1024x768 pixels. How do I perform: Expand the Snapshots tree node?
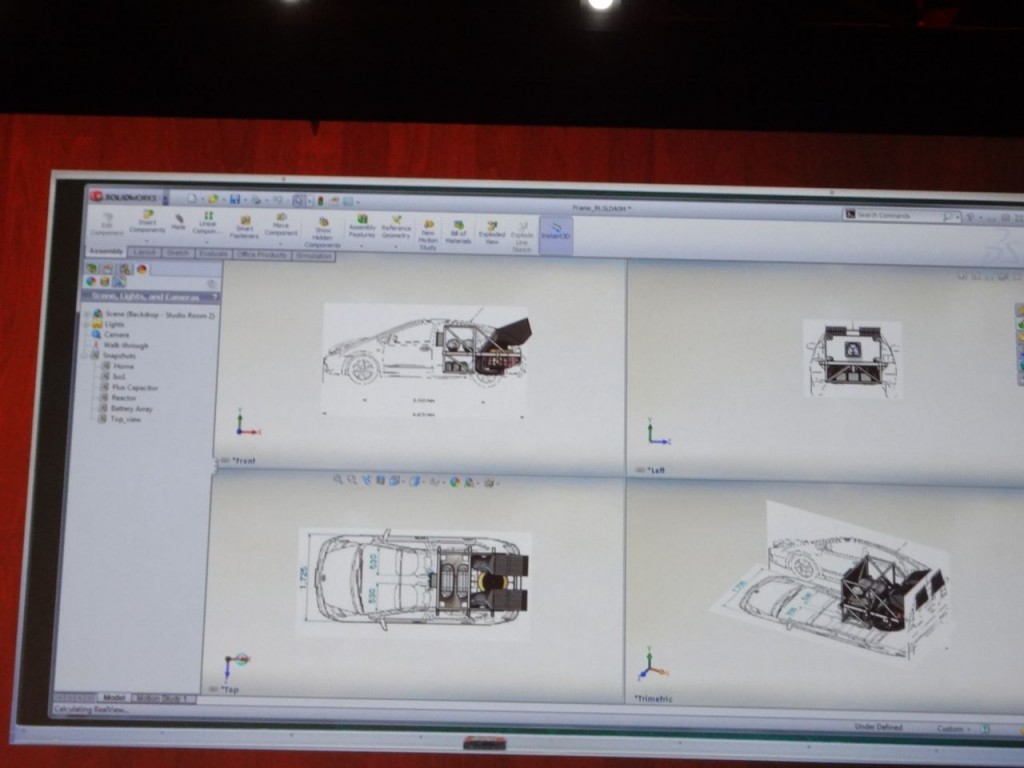pos(85,356)
